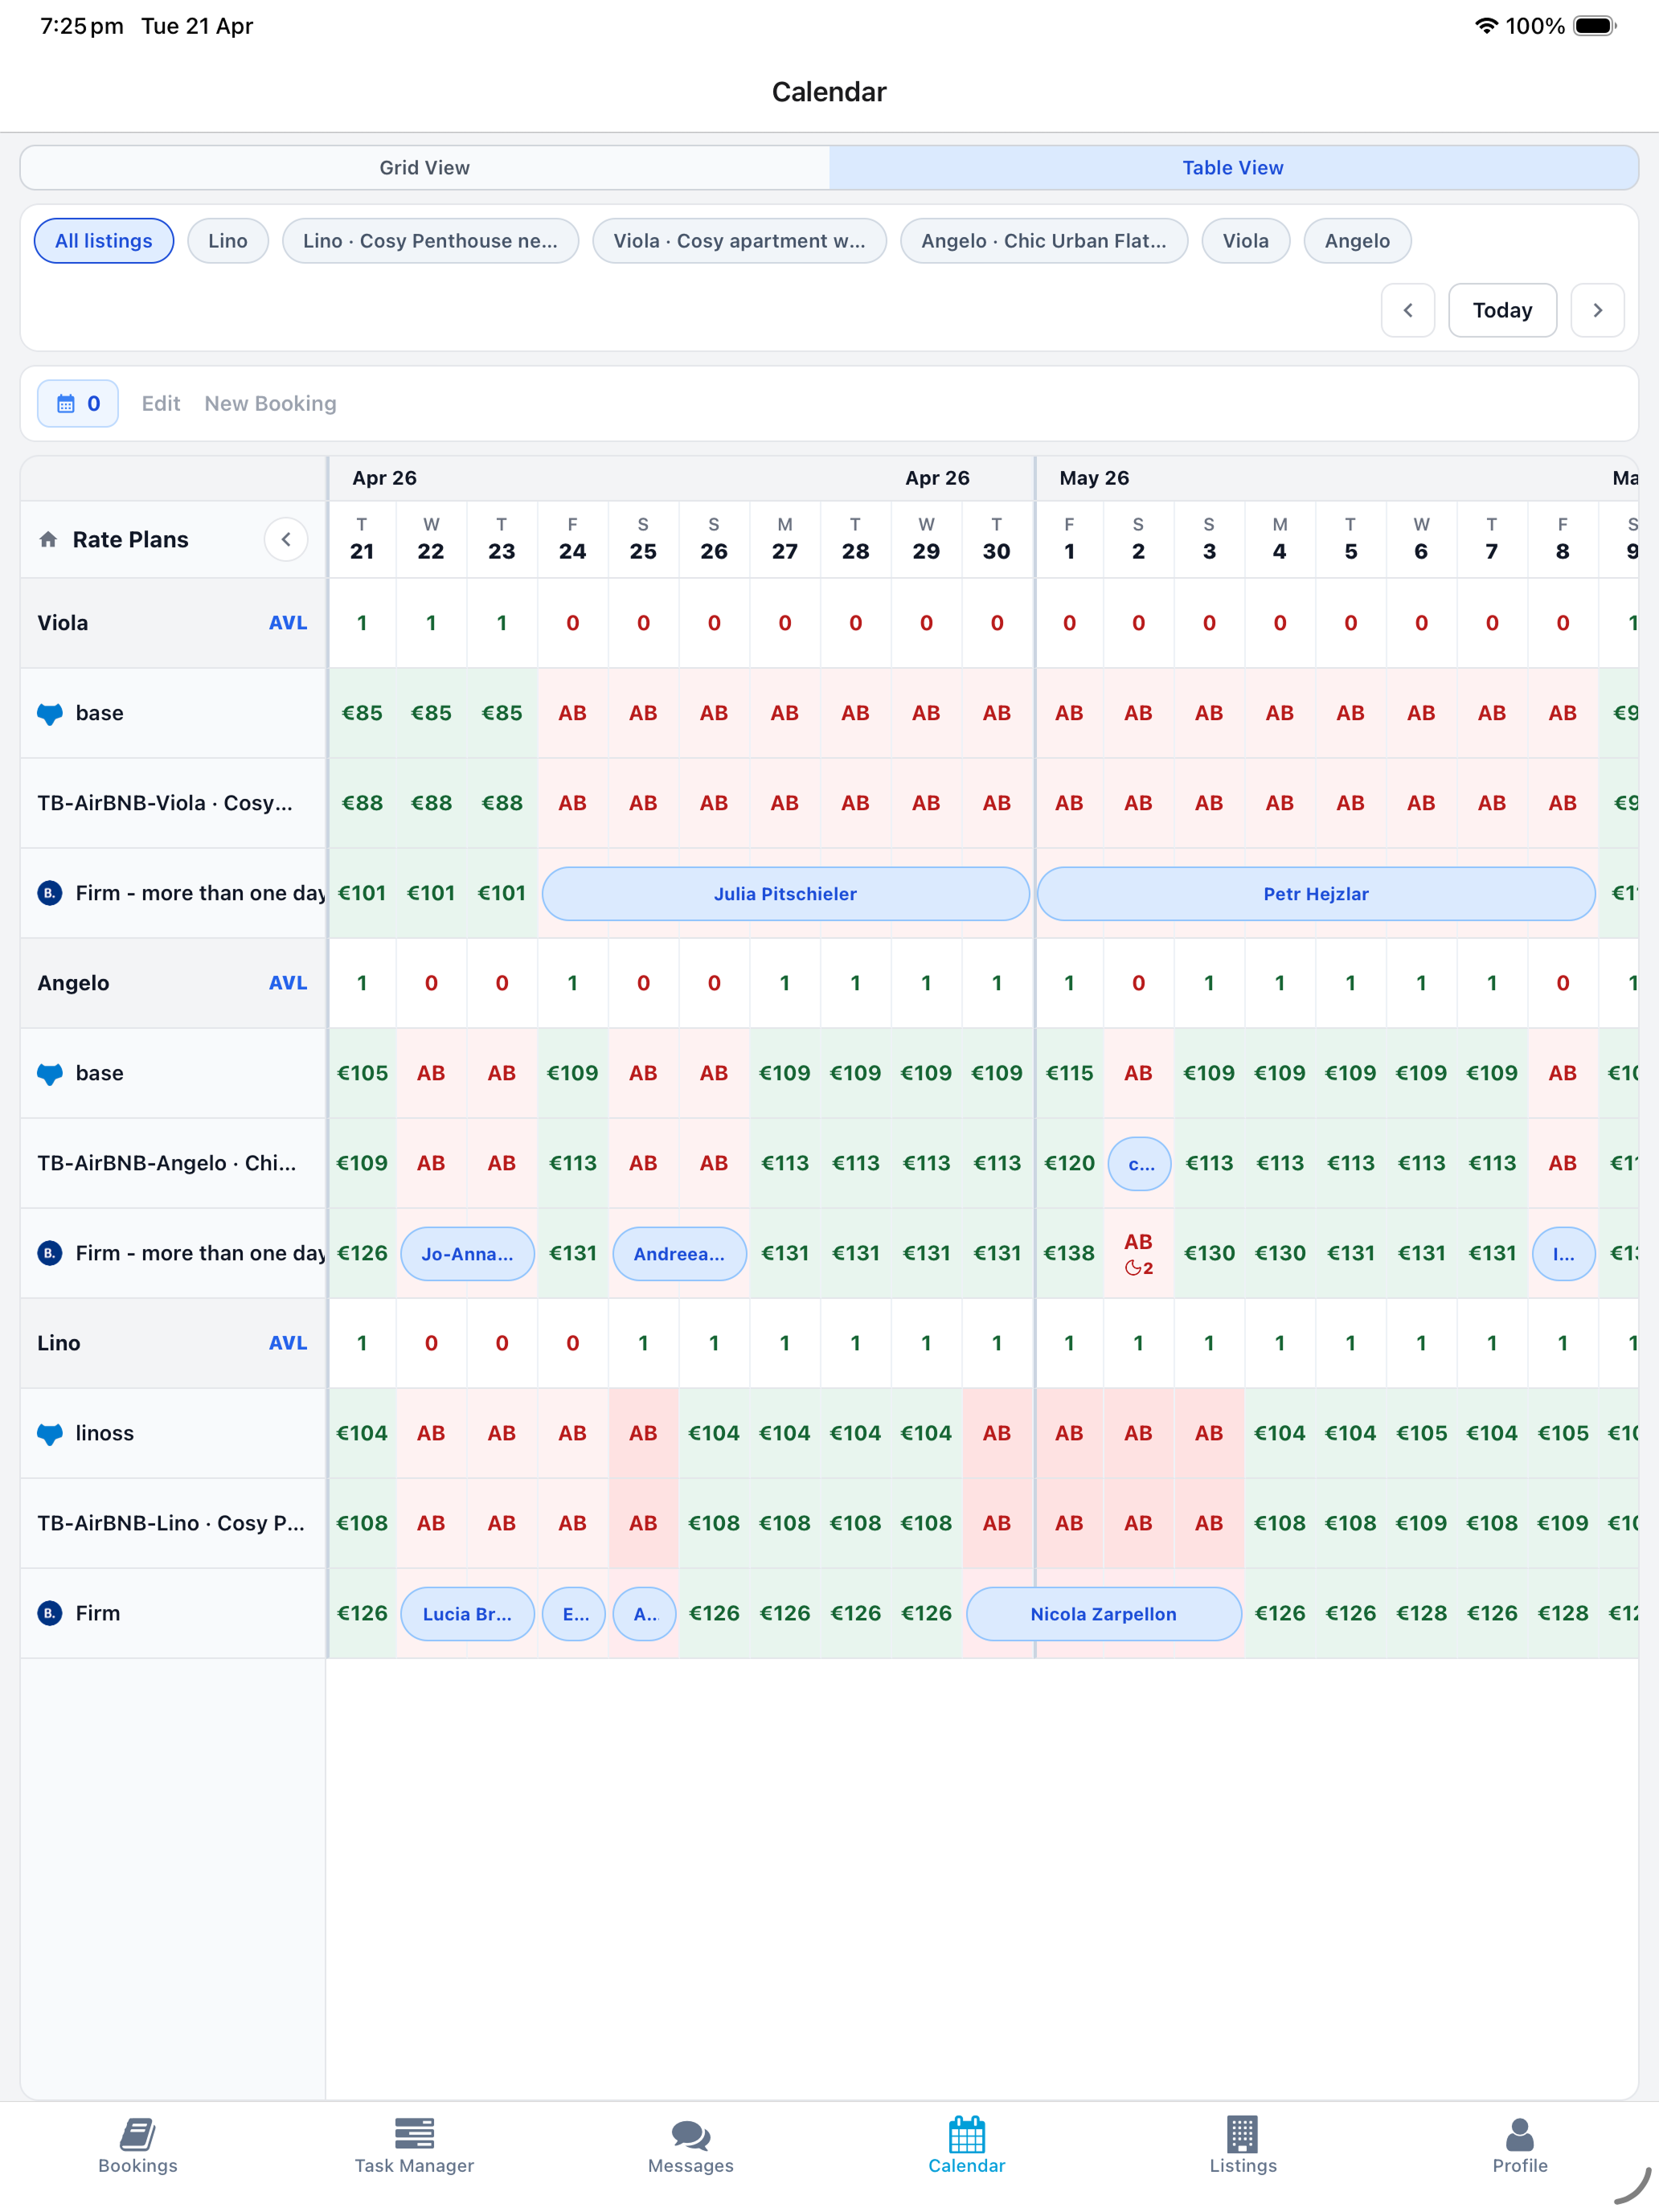Open the Listings tab icon
The height and width of the screenshot is (2212, 1659).
pos(1243,2133)
